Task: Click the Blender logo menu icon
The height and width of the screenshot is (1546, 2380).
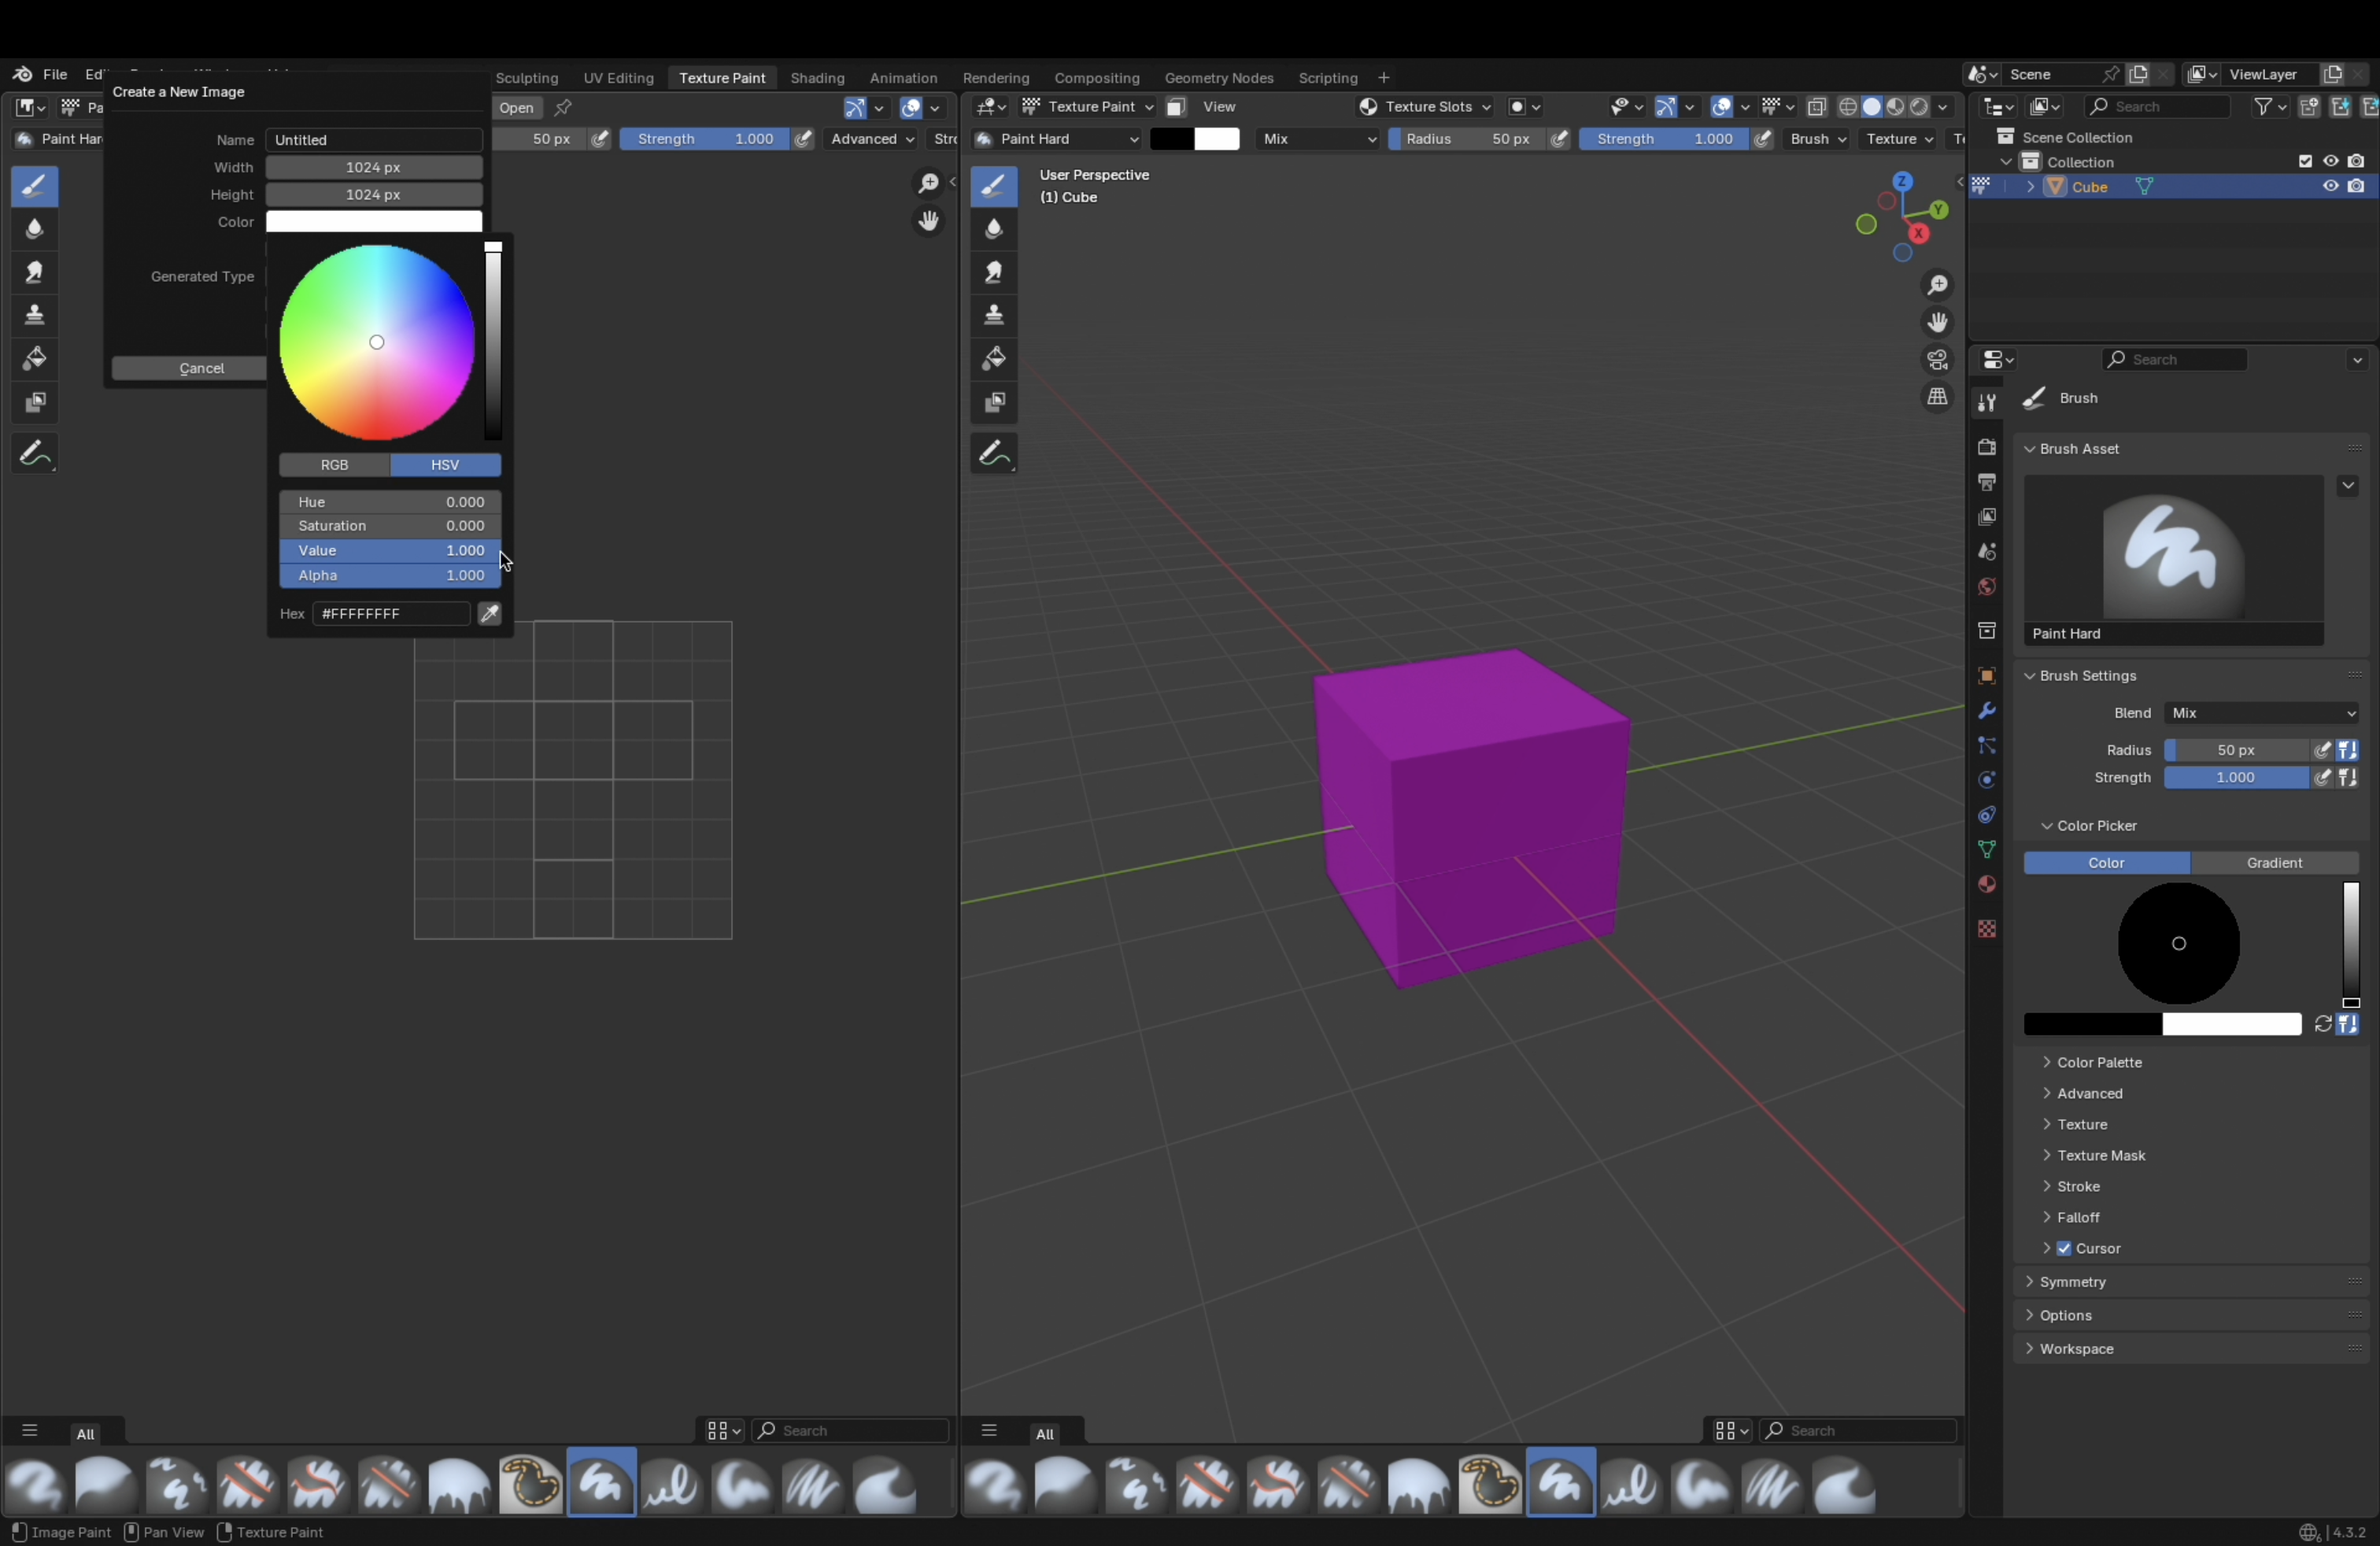Action: tap(22, 74)
